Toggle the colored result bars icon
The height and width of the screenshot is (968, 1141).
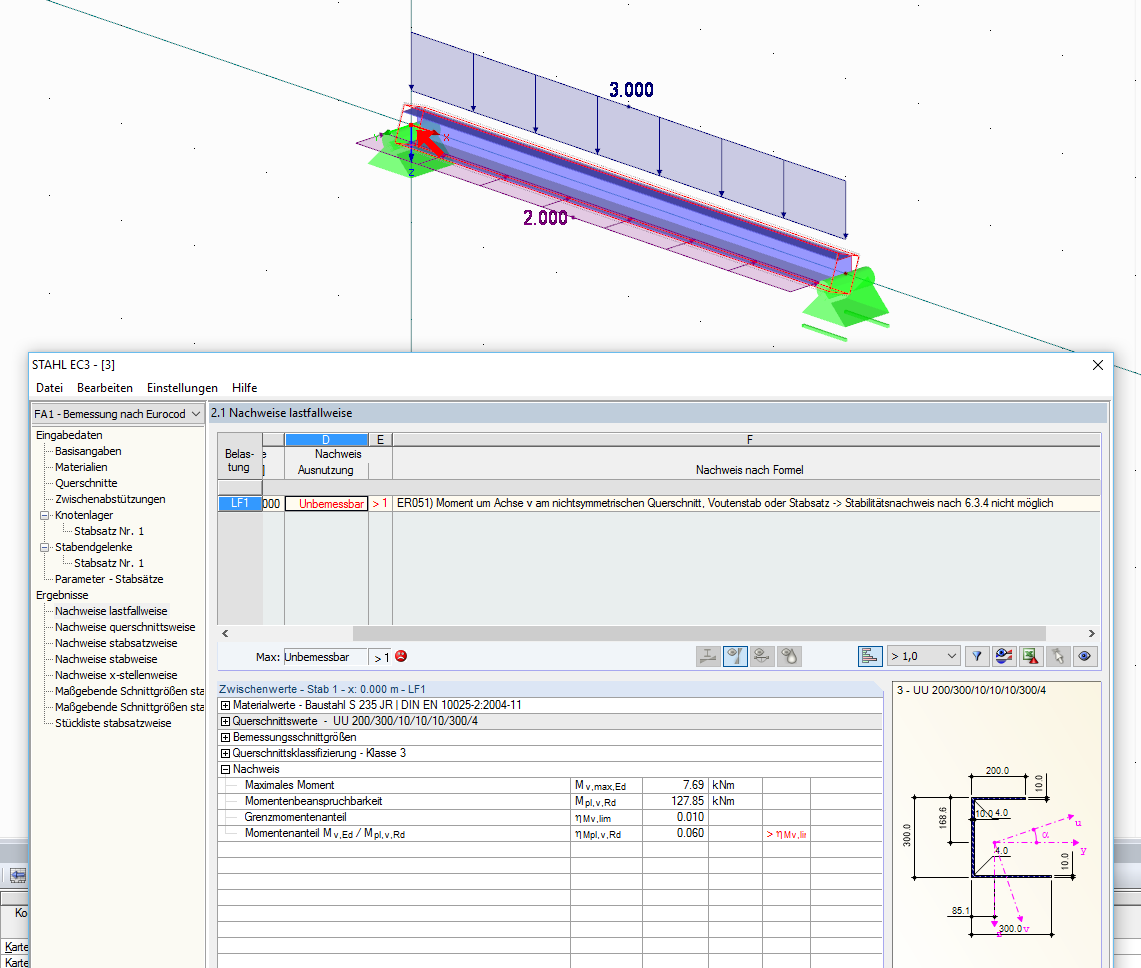870,656
